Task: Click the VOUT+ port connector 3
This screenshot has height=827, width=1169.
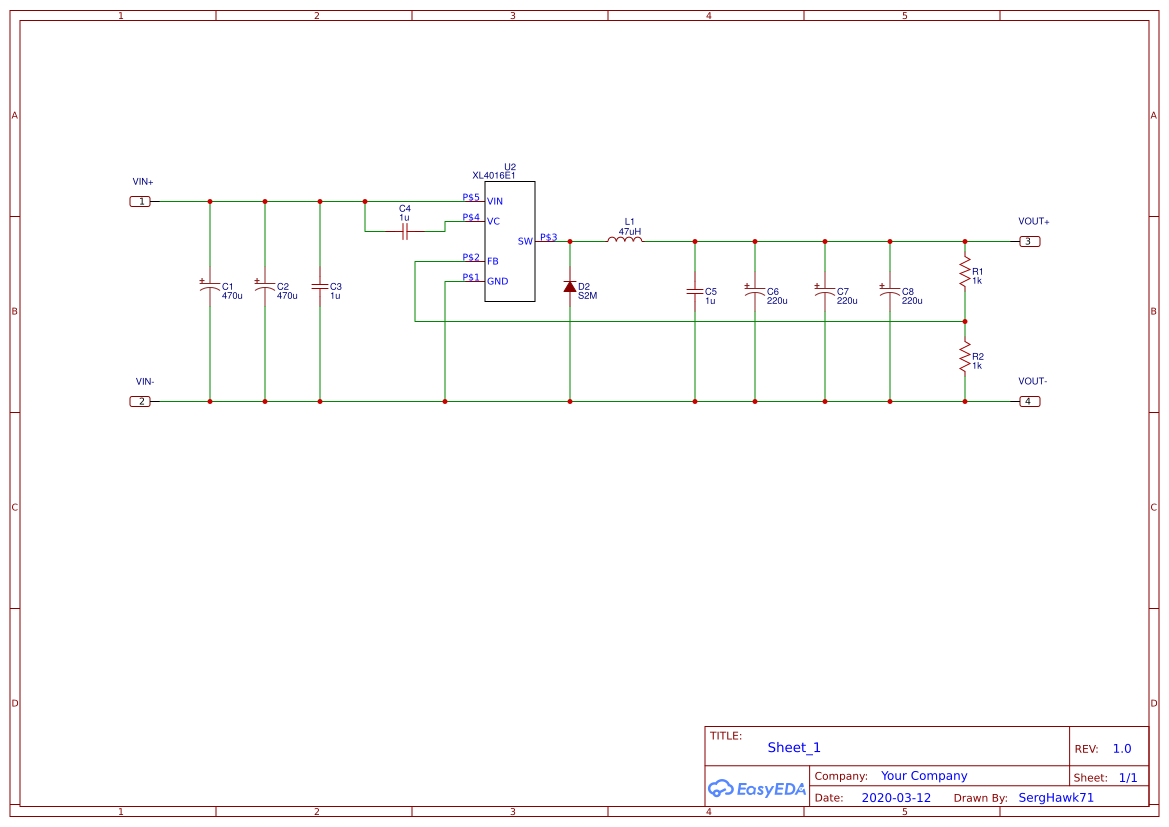Action: pyautogui.click(x=1029, y=241)
